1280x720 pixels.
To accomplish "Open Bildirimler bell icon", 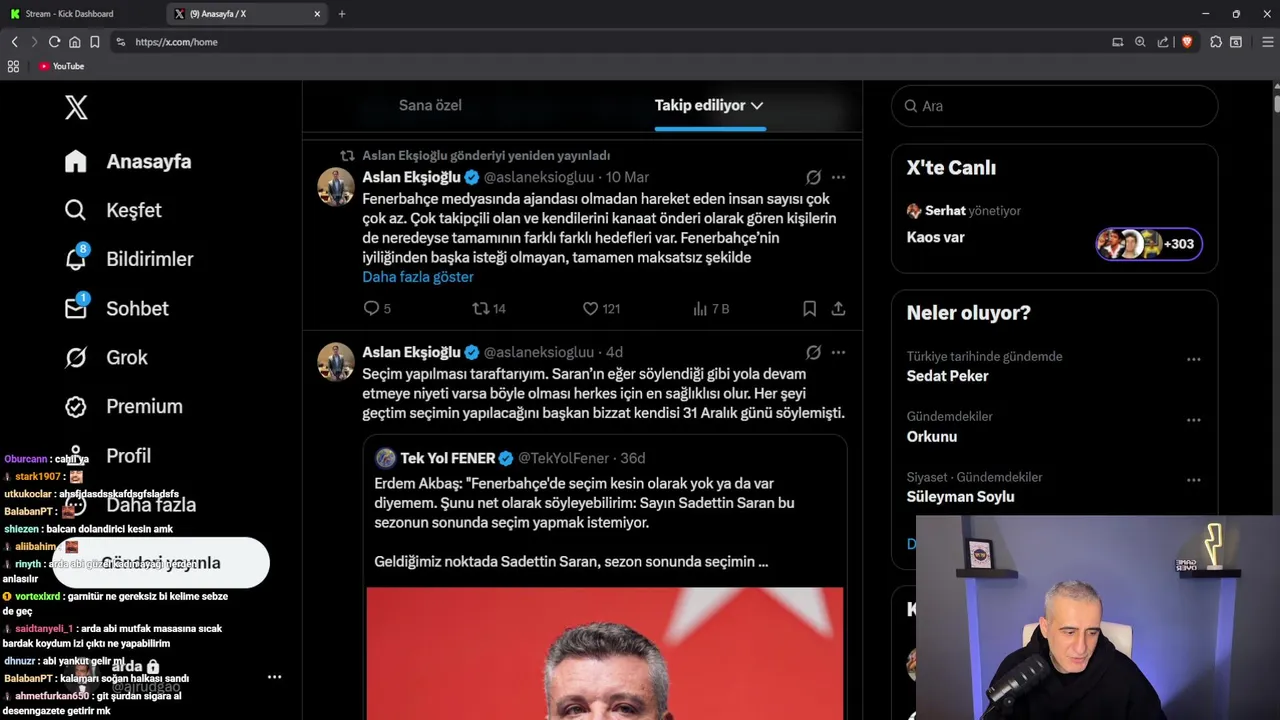I will click(x=76, y=258).
